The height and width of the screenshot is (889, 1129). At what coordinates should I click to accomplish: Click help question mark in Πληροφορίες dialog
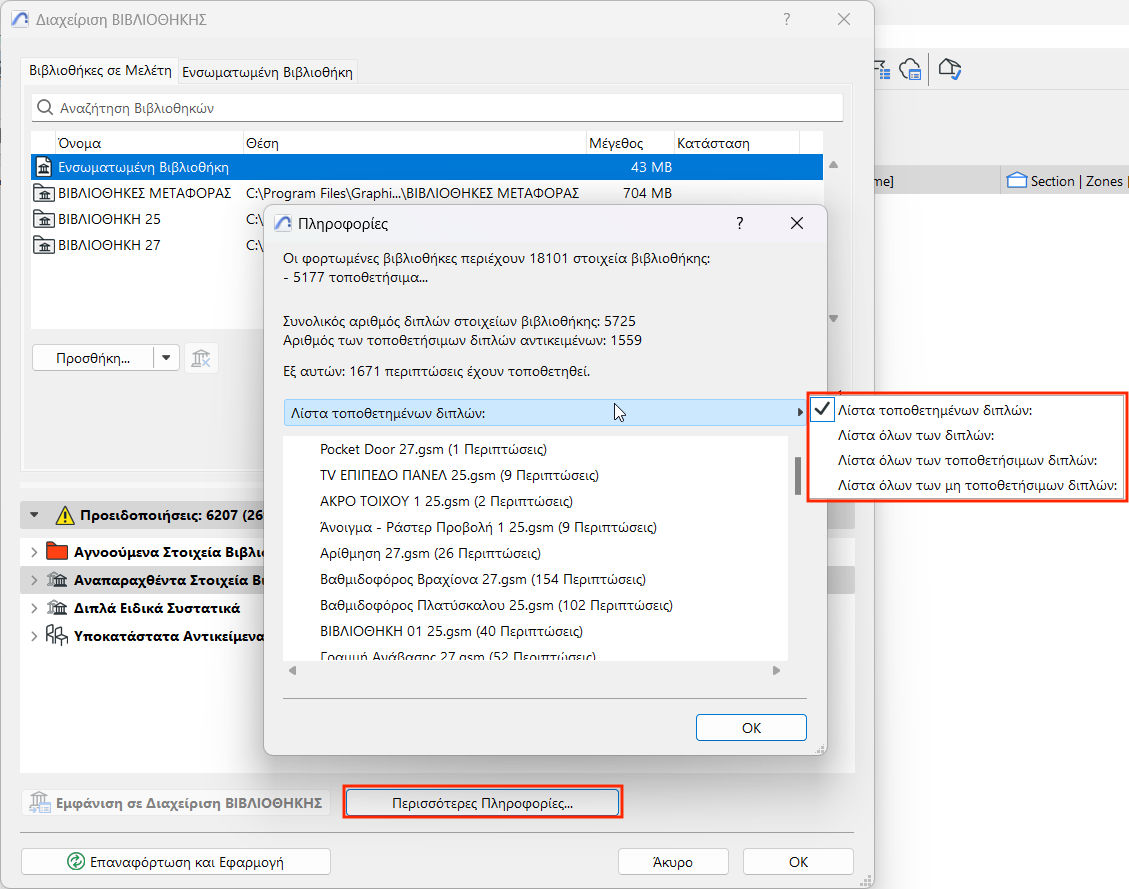coord(739,223)
